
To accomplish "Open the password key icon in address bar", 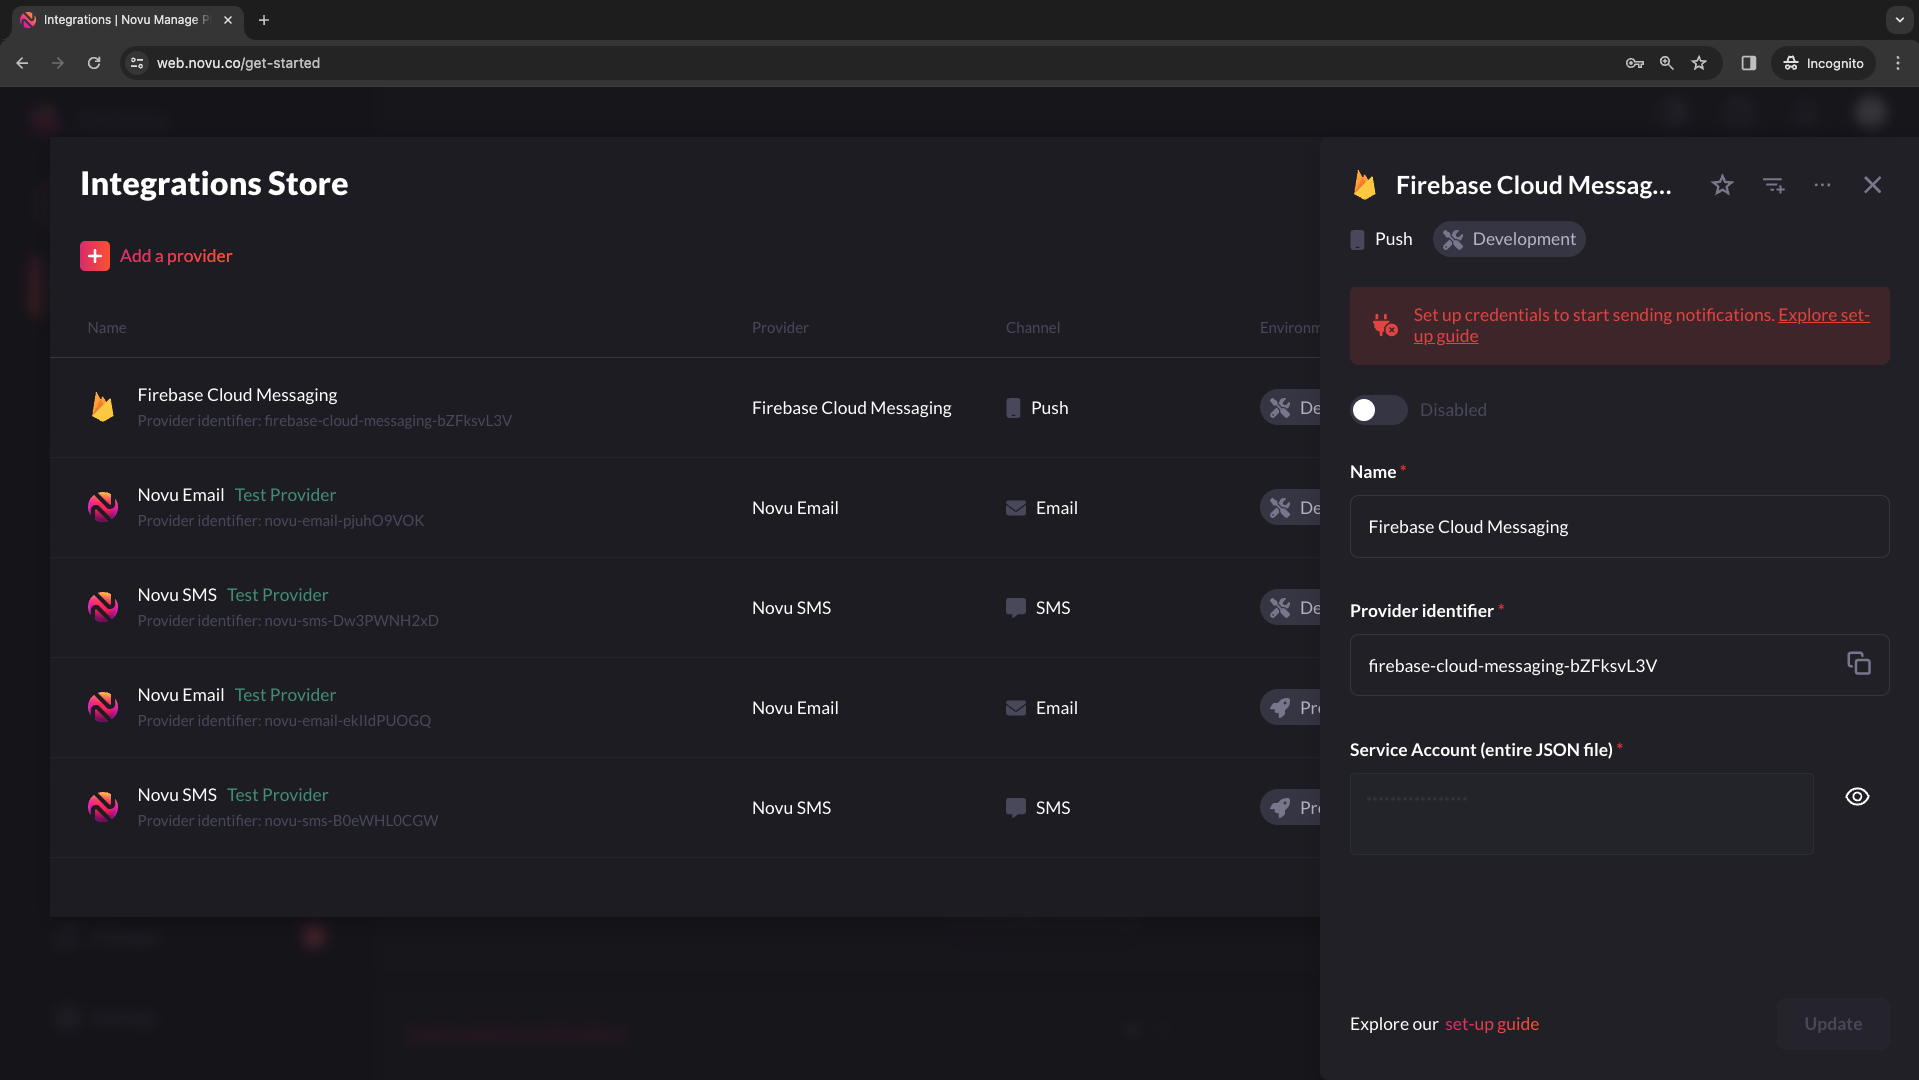I will [1634, 63].
